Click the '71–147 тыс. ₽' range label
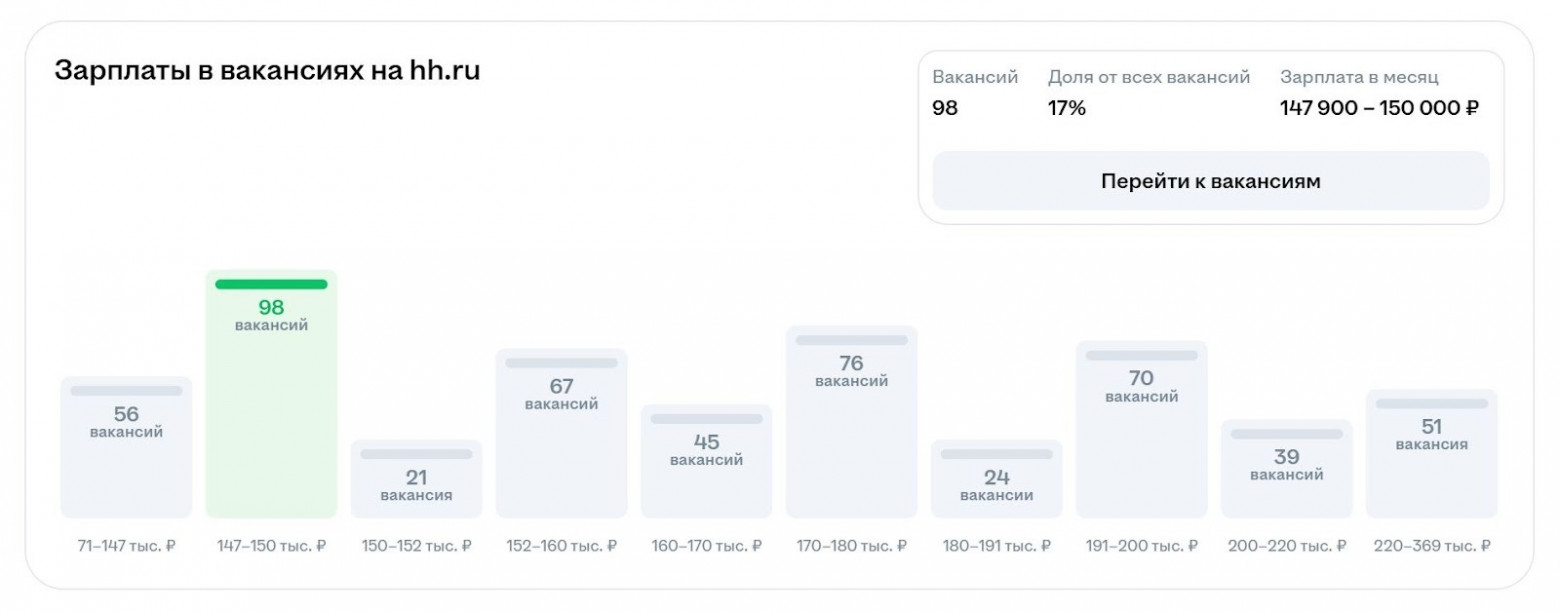 click(x=126, y=546)
